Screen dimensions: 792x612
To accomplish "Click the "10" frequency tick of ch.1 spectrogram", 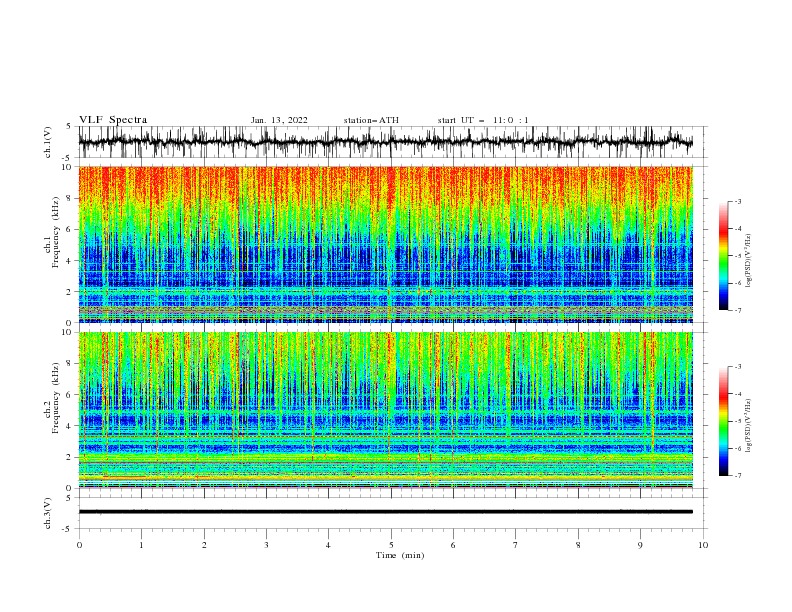I will (69, 167).
